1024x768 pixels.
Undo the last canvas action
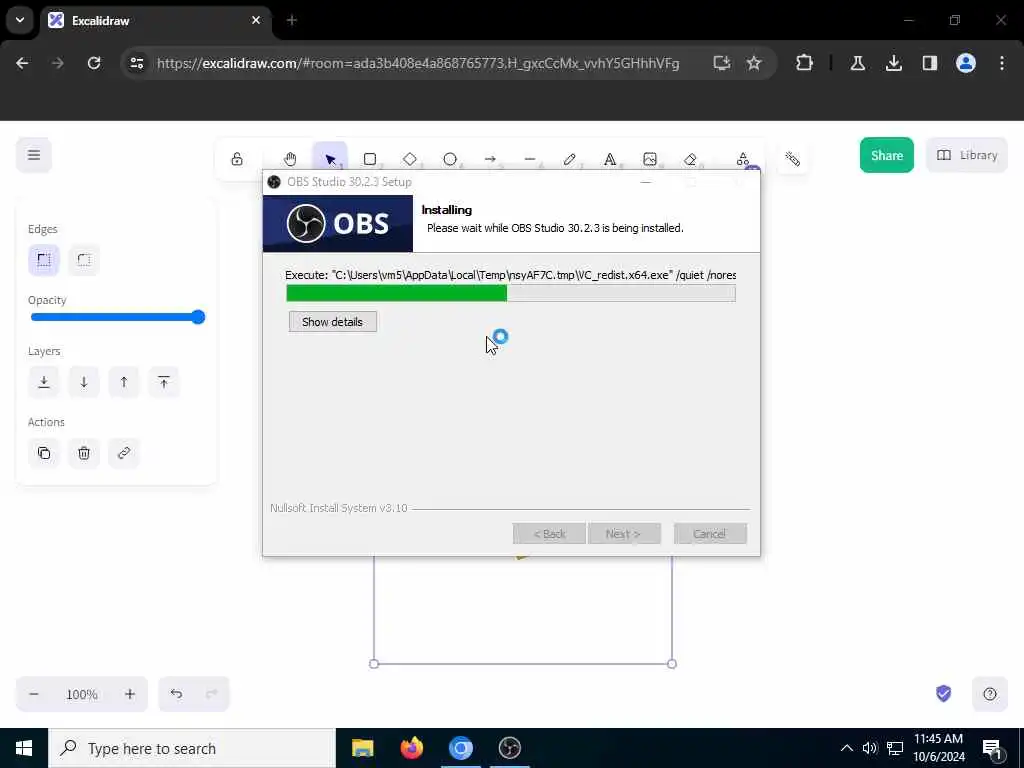pyautogui.click(x=176, y=694)
